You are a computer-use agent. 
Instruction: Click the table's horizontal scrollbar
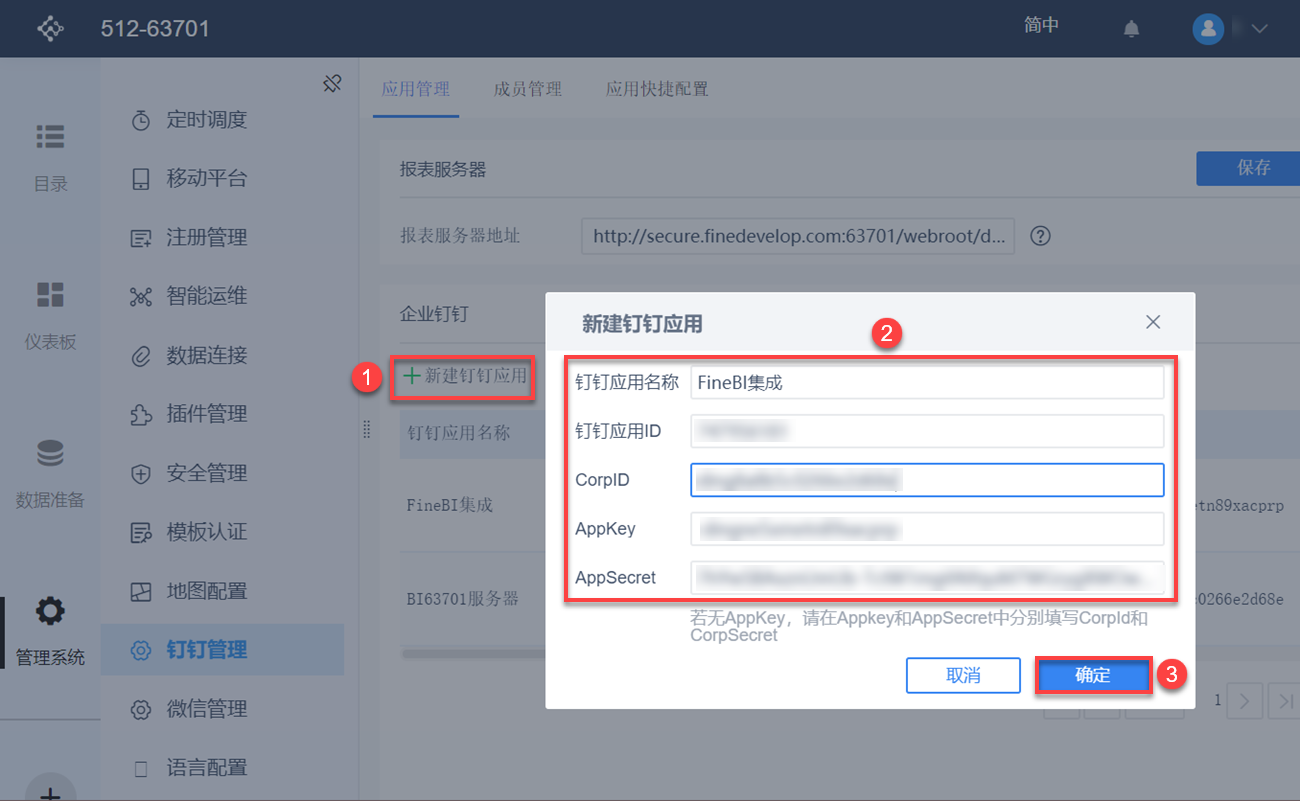click(472, 654)
